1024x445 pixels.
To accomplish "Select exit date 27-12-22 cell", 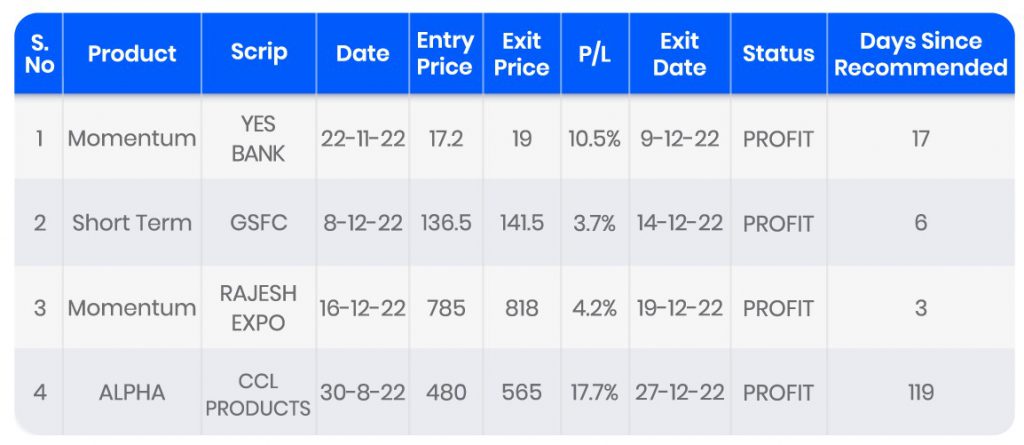I will [679, 394].
